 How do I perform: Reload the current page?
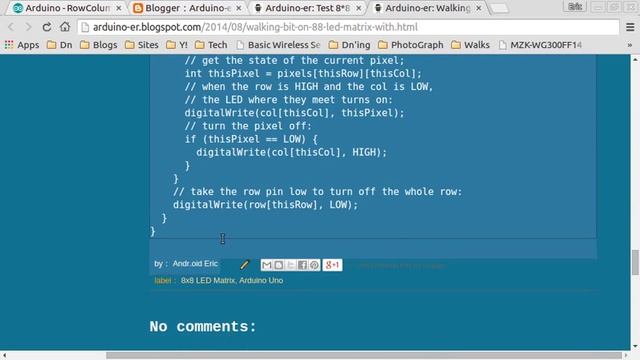[x=47, y=27]
